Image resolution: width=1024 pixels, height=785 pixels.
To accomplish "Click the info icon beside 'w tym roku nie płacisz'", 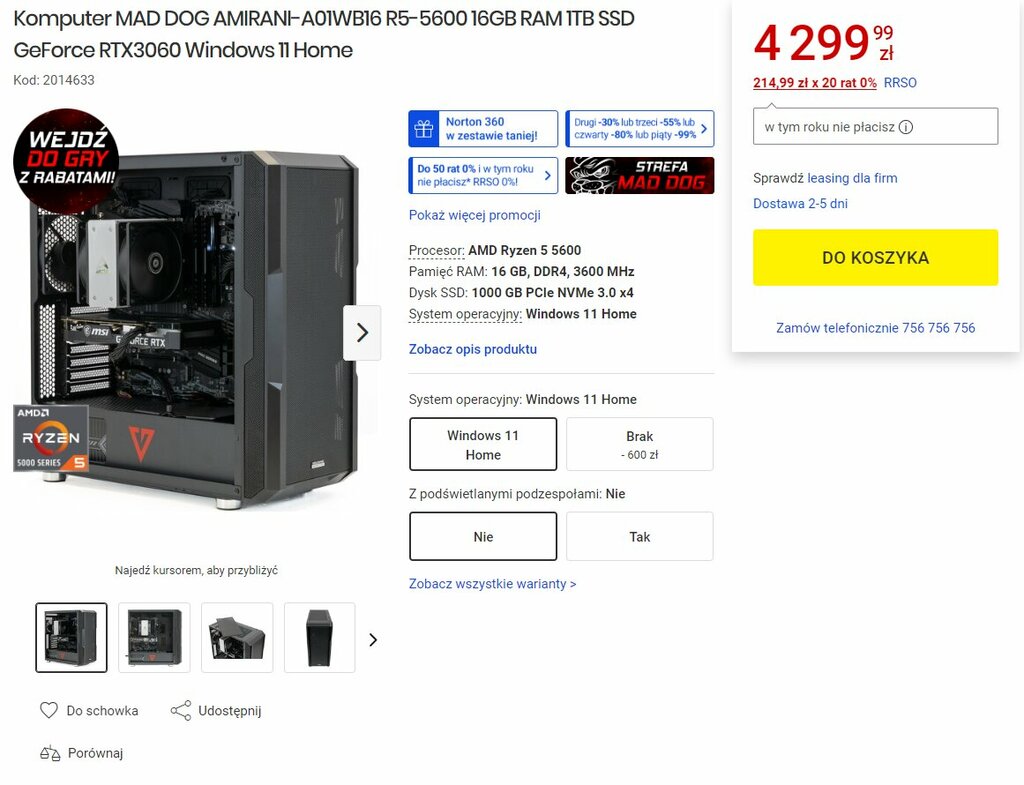I will click(x=906, y=127).
